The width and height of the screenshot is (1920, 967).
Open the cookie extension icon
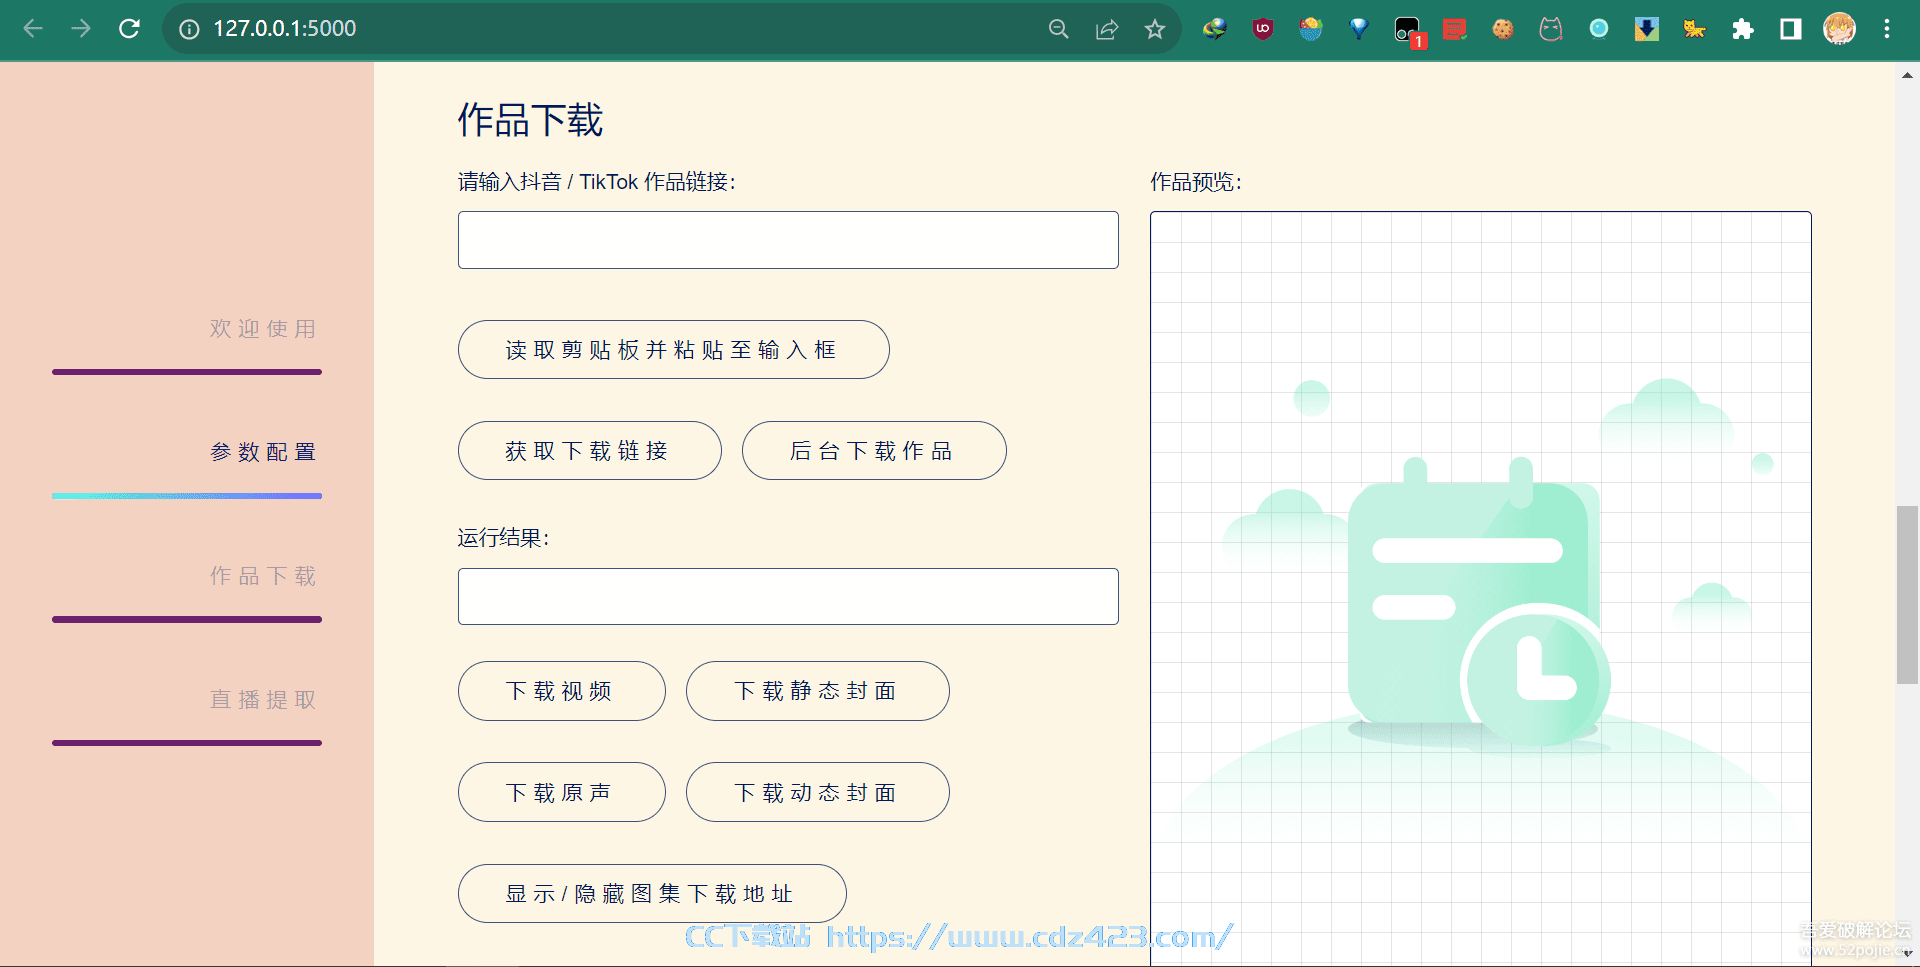[x=1503, y=29]
